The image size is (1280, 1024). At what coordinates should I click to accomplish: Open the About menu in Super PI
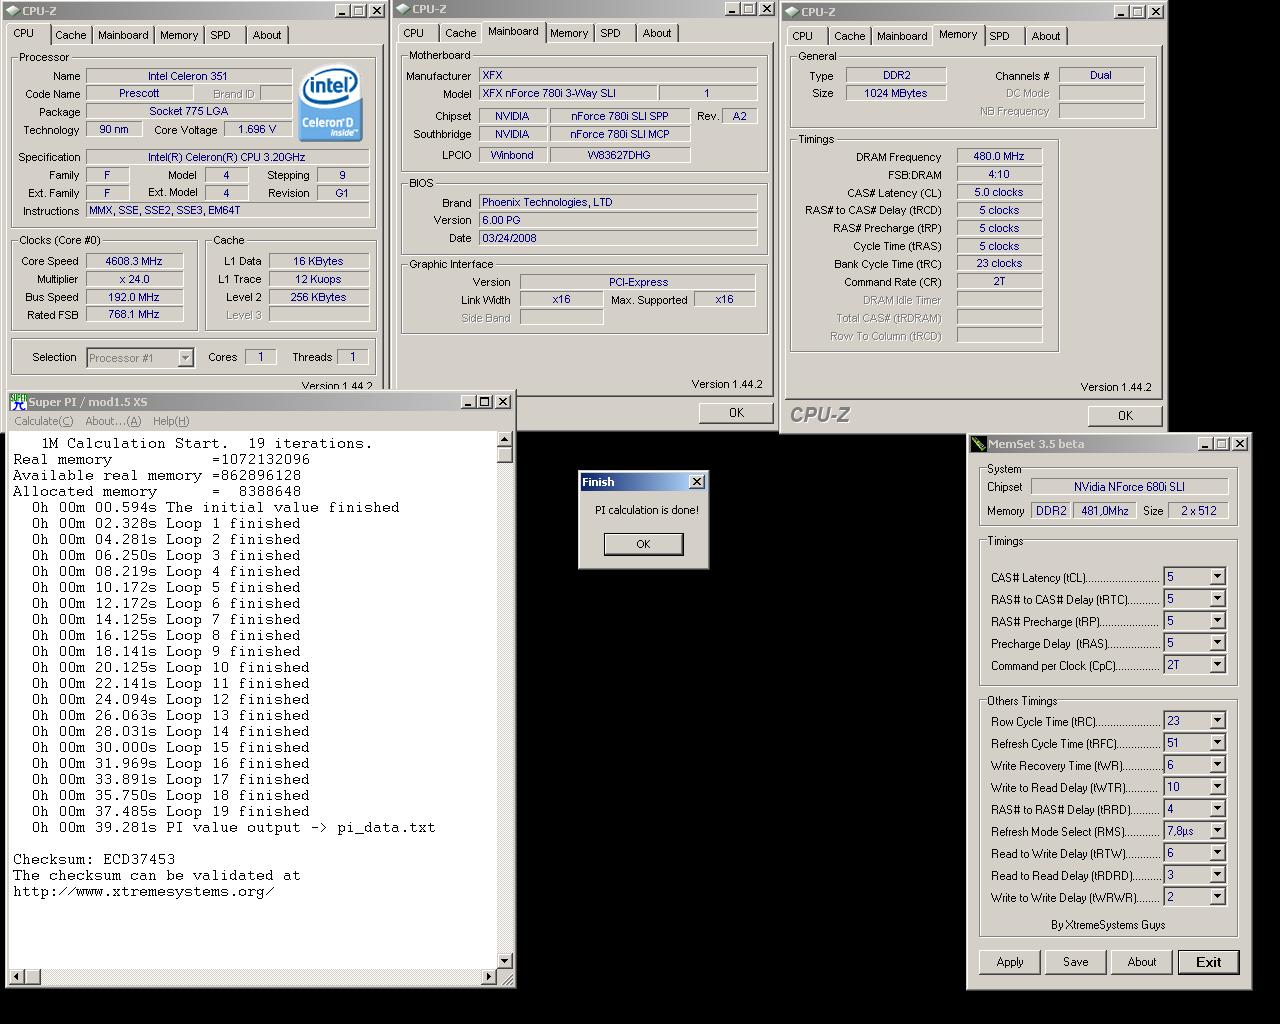(113, 421)
